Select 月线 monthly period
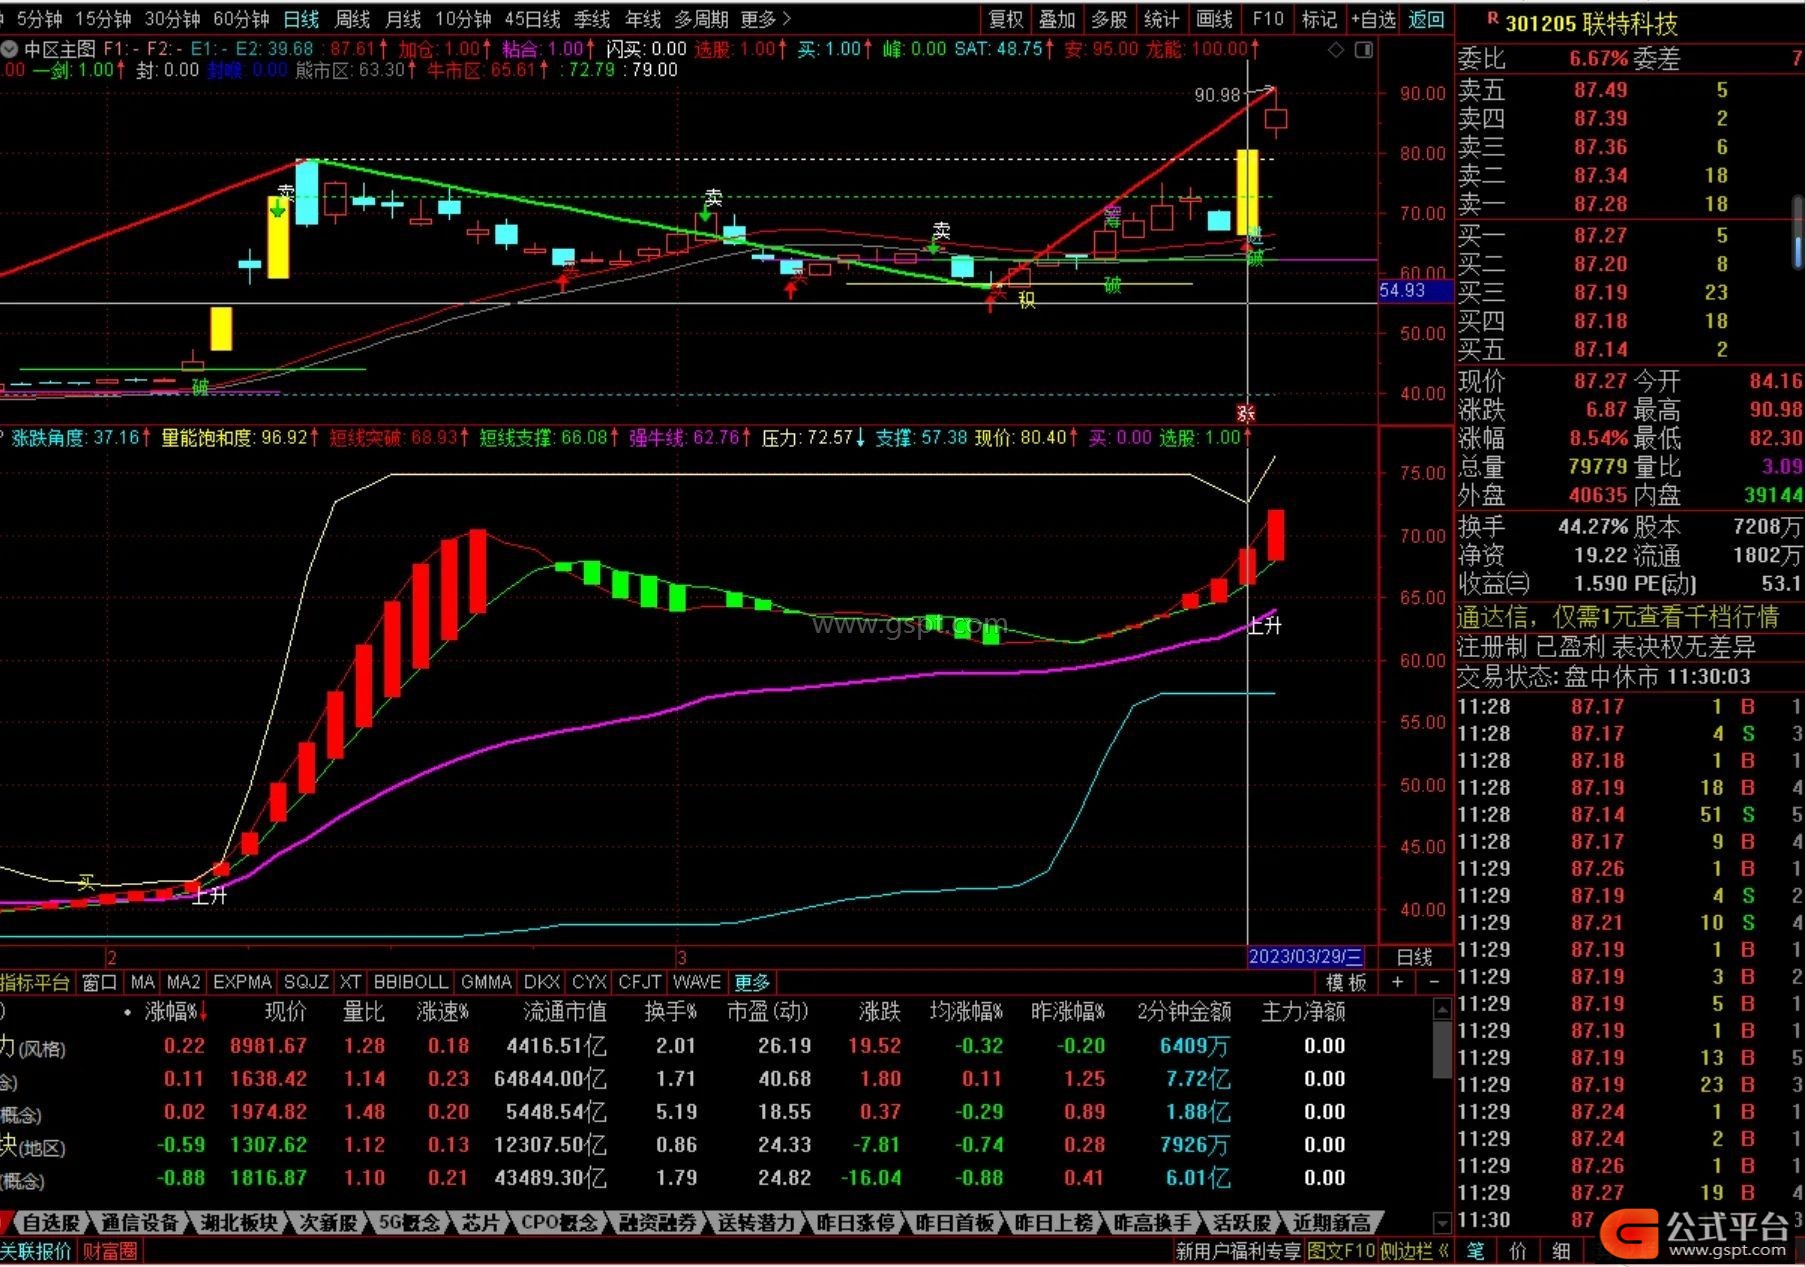 pyautogui.click(x=403, y=19)
